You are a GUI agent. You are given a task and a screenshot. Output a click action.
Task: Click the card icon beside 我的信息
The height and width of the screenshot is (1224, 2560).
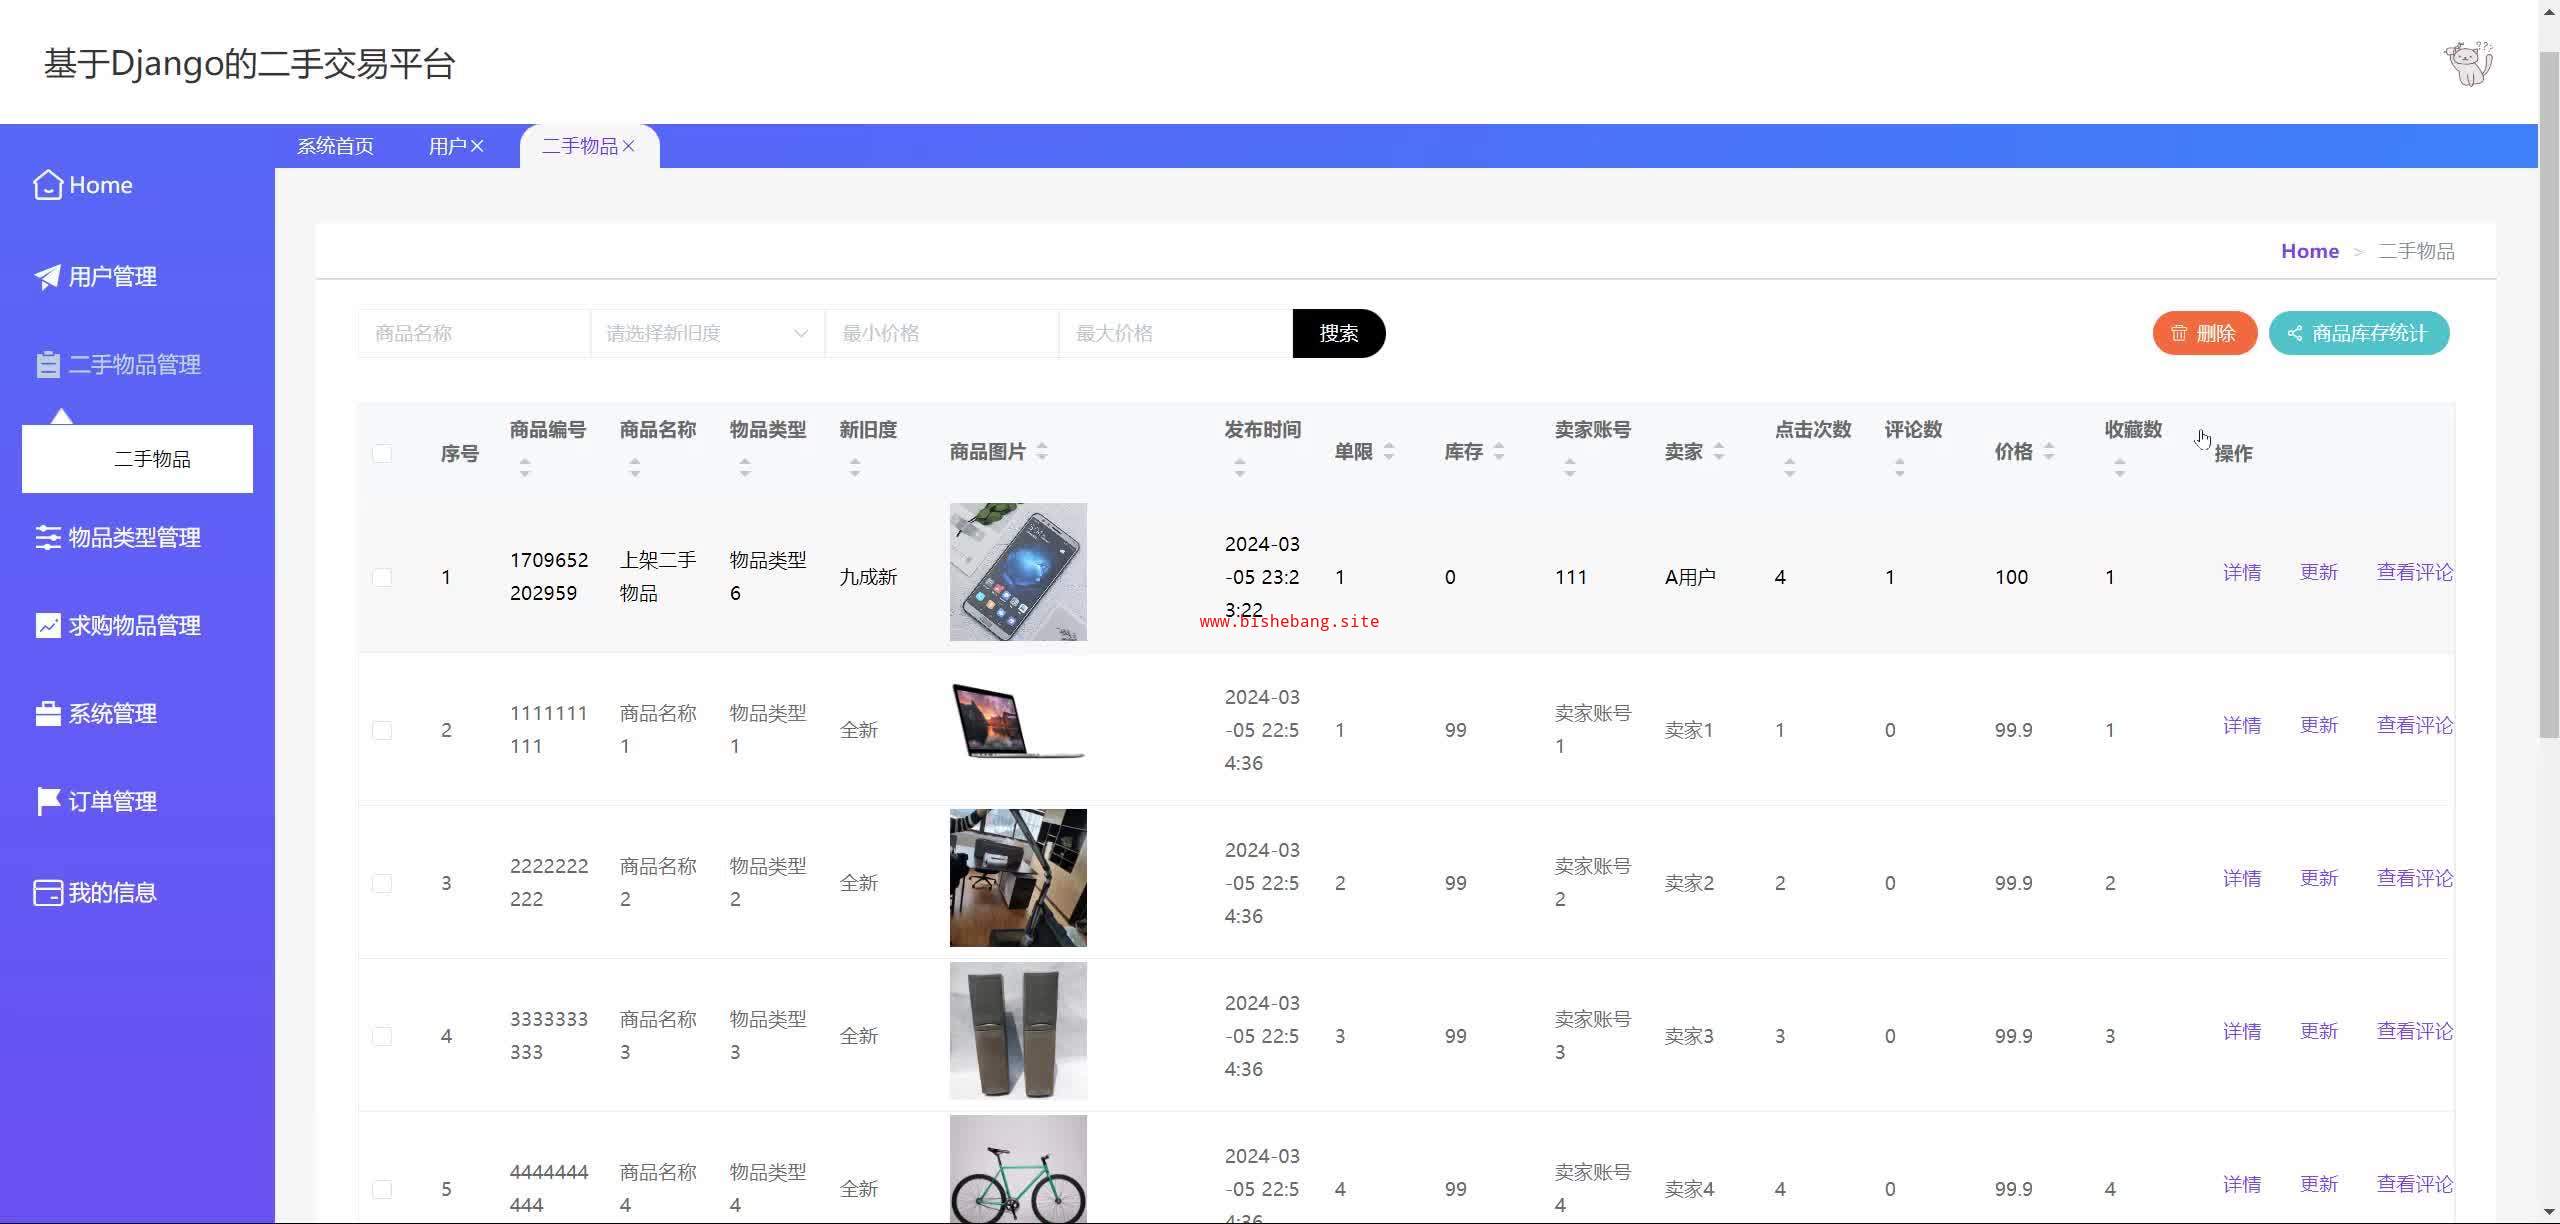tap(47, 893)
